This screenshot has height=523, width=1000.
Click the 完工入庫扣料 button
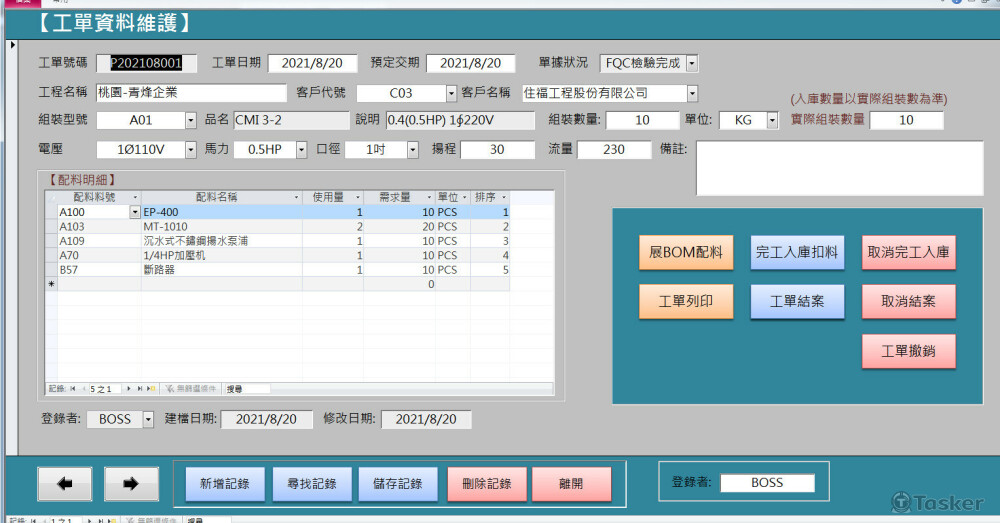797,253
